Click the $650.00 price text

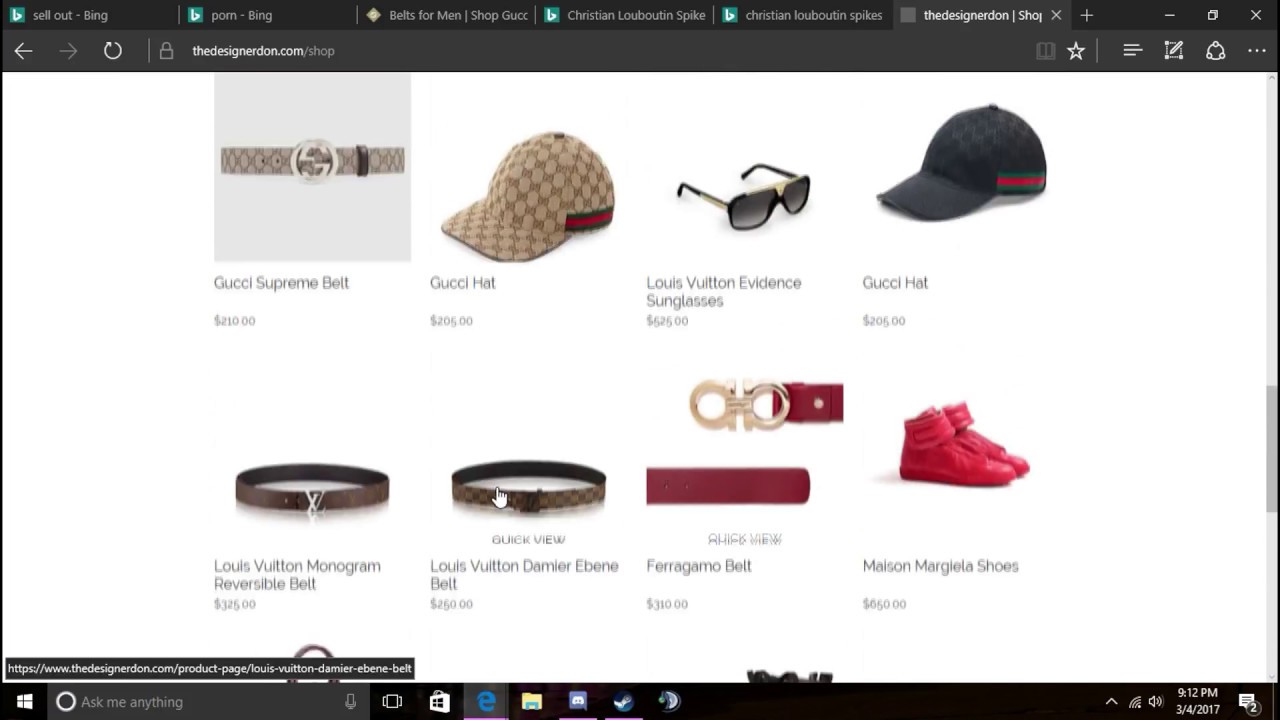pos(884,604)
